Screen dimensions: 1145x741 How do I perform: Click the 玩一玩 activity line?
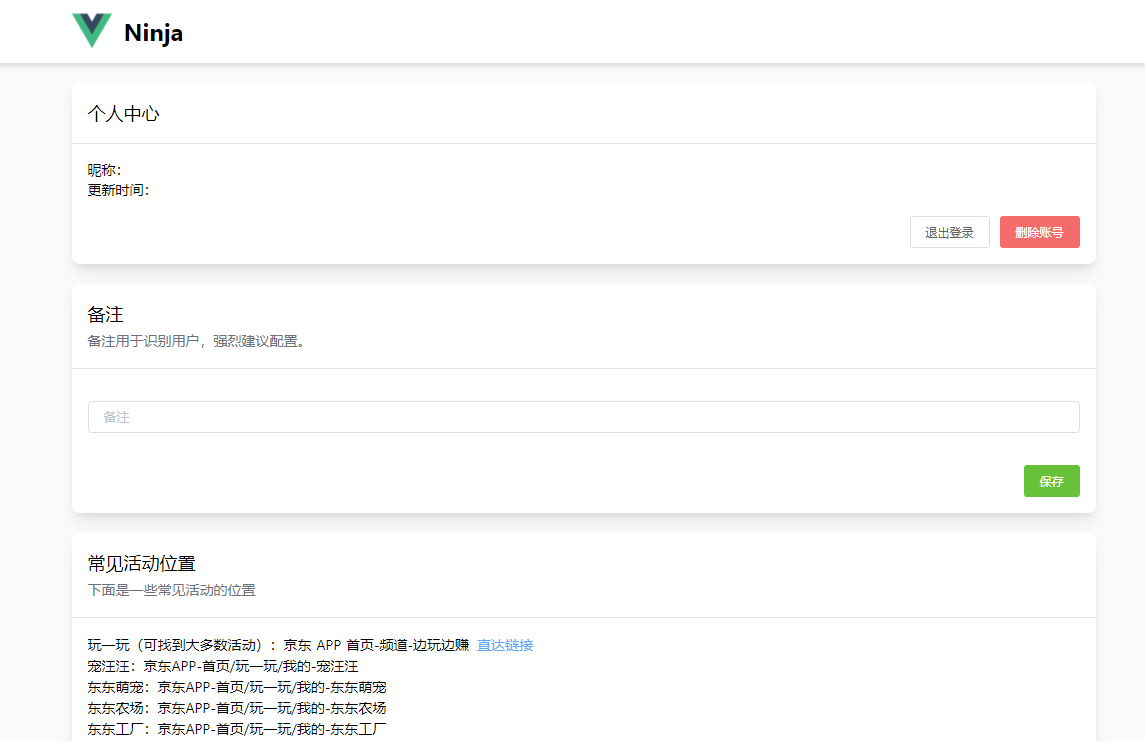pos(278,645)
